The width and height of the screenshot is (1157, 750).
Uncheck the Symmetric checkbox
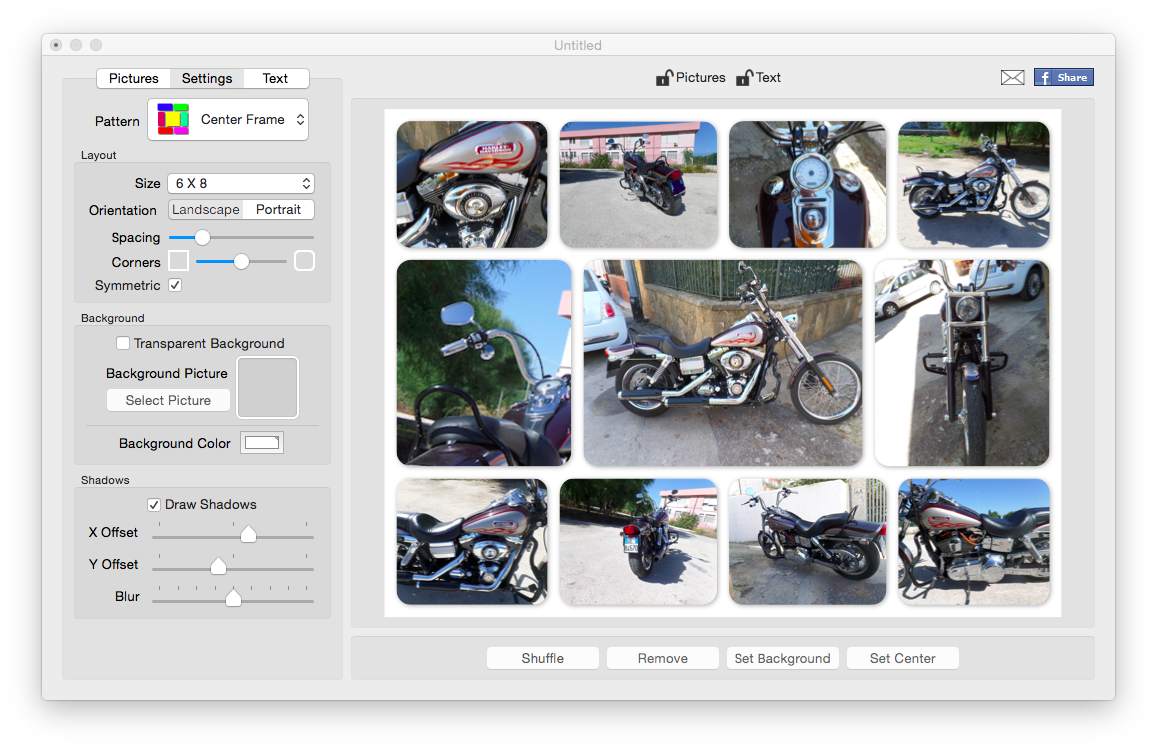(x=175, y=285)
